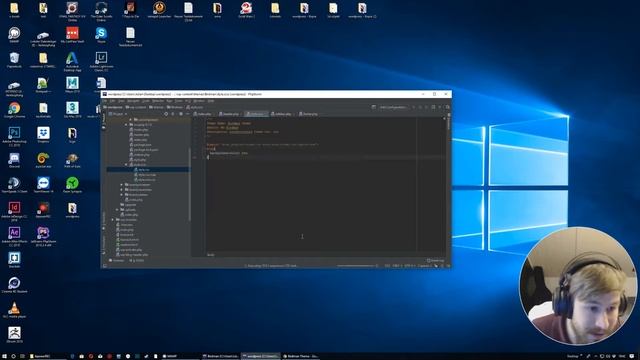Open the Help menu in PhpStorm

point(211,101)
